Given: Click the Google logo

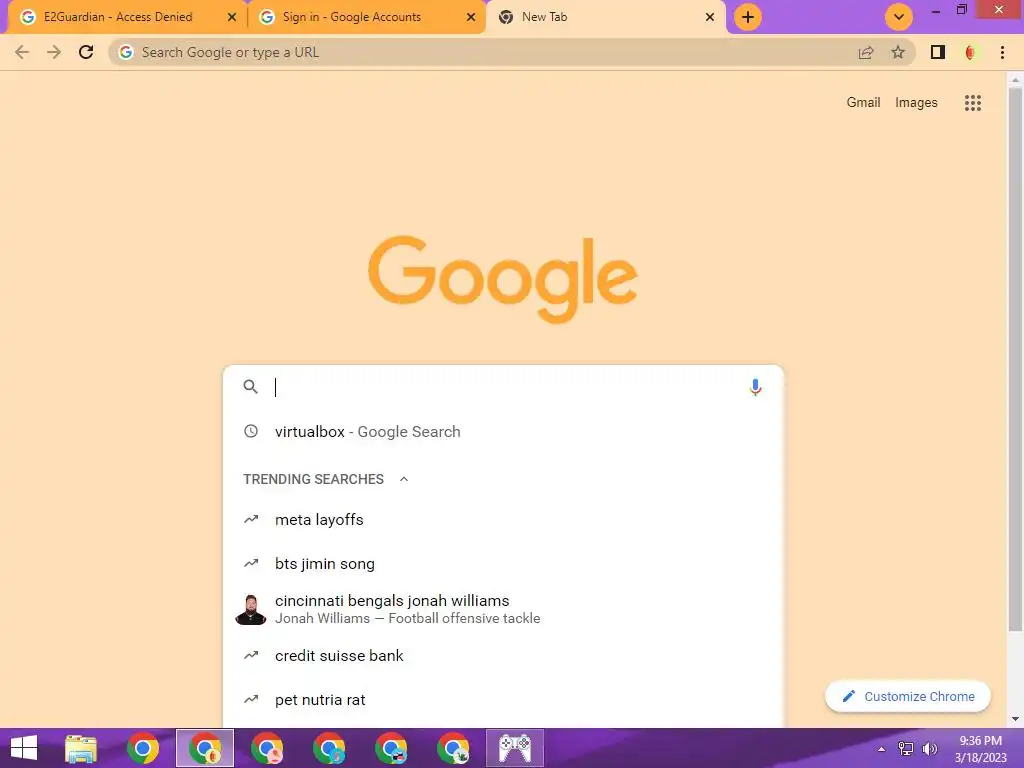Looking at the screenshot, I should 503,280.
